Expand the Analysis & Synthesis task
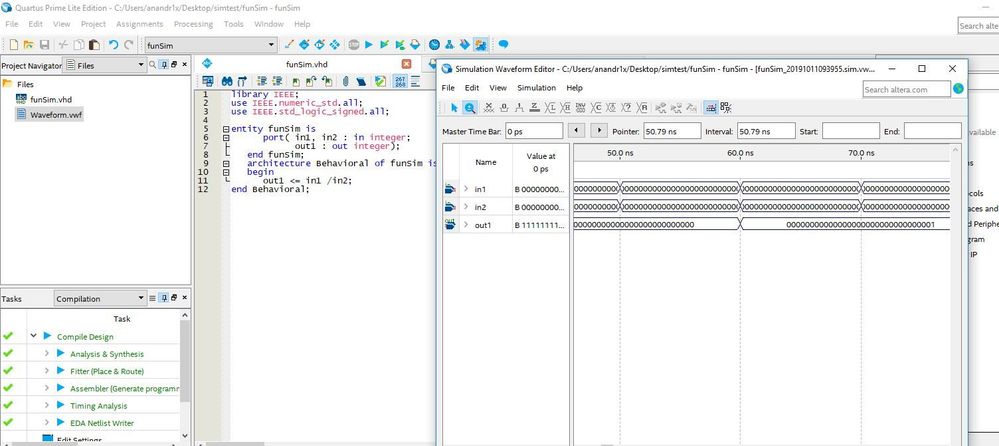 coord(46,354)
